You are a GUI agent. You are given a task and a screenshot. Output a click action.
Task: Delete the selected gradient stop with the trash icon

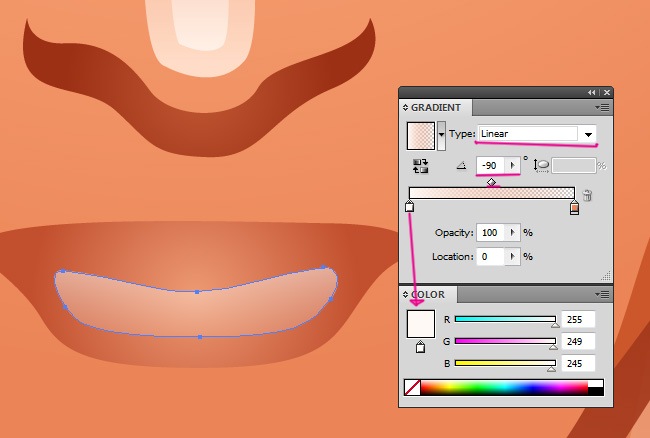587,195
